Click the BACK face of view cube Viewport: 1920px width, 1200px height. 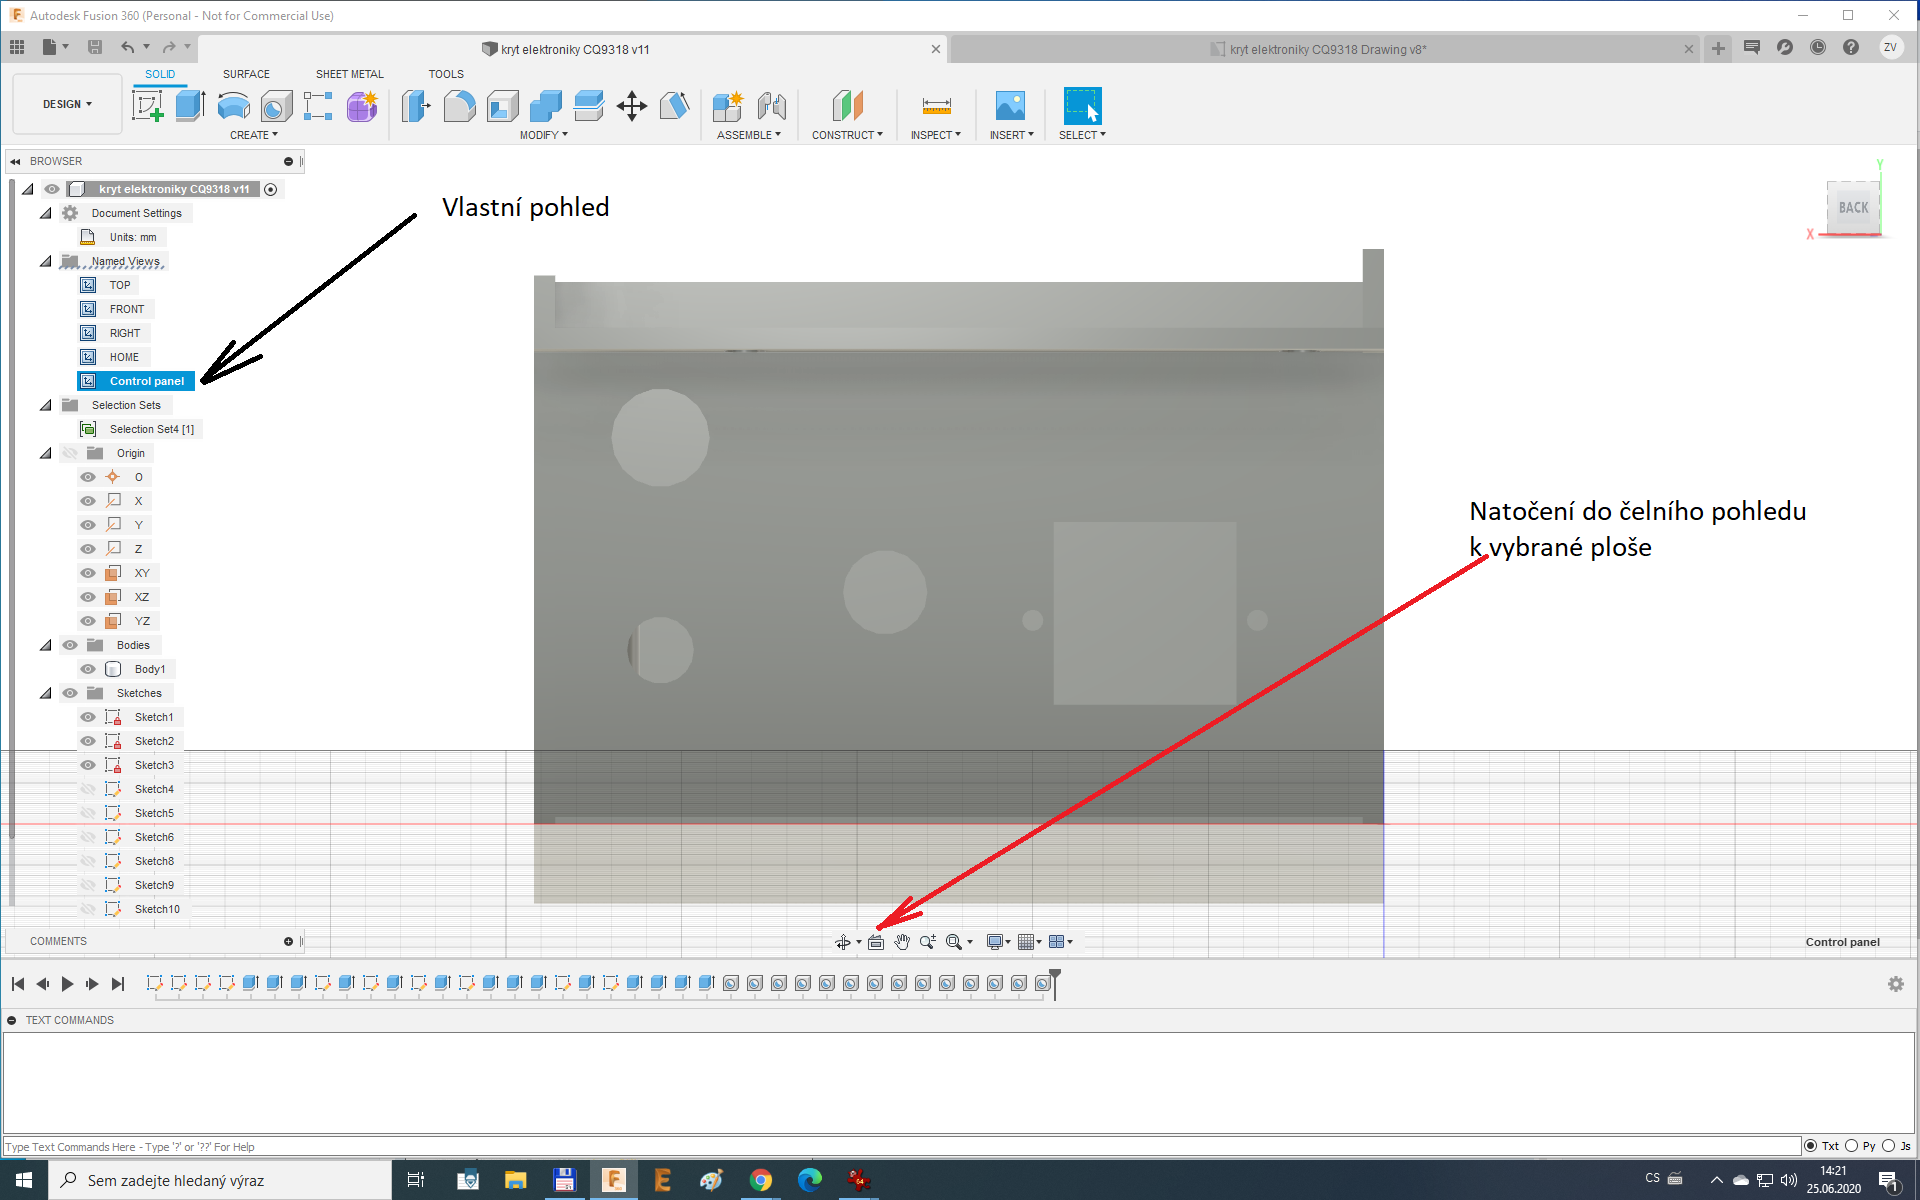1853,208
